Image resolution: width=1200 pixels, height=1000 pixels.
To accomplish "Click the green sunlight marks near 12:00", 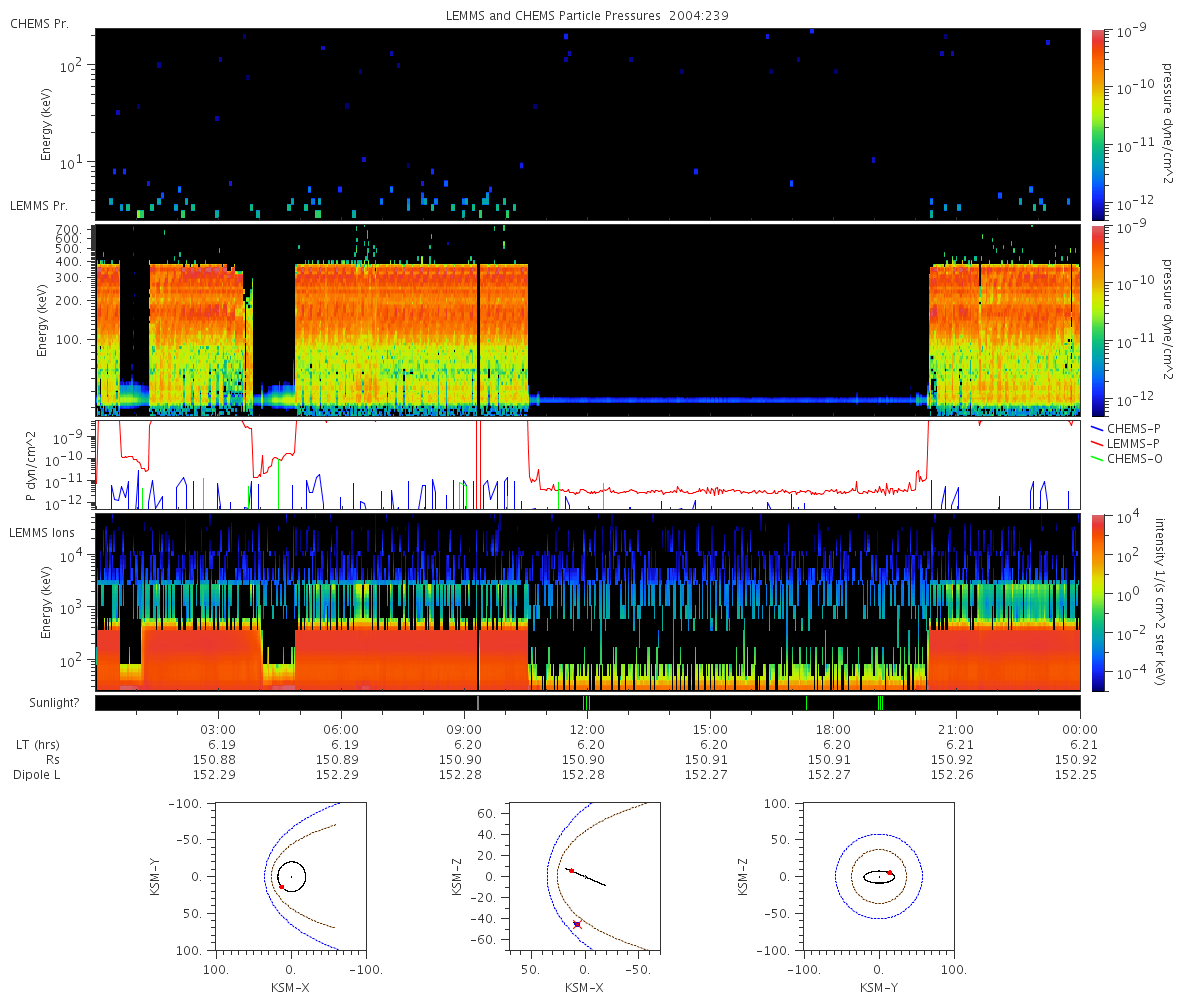I will (586, 703).
